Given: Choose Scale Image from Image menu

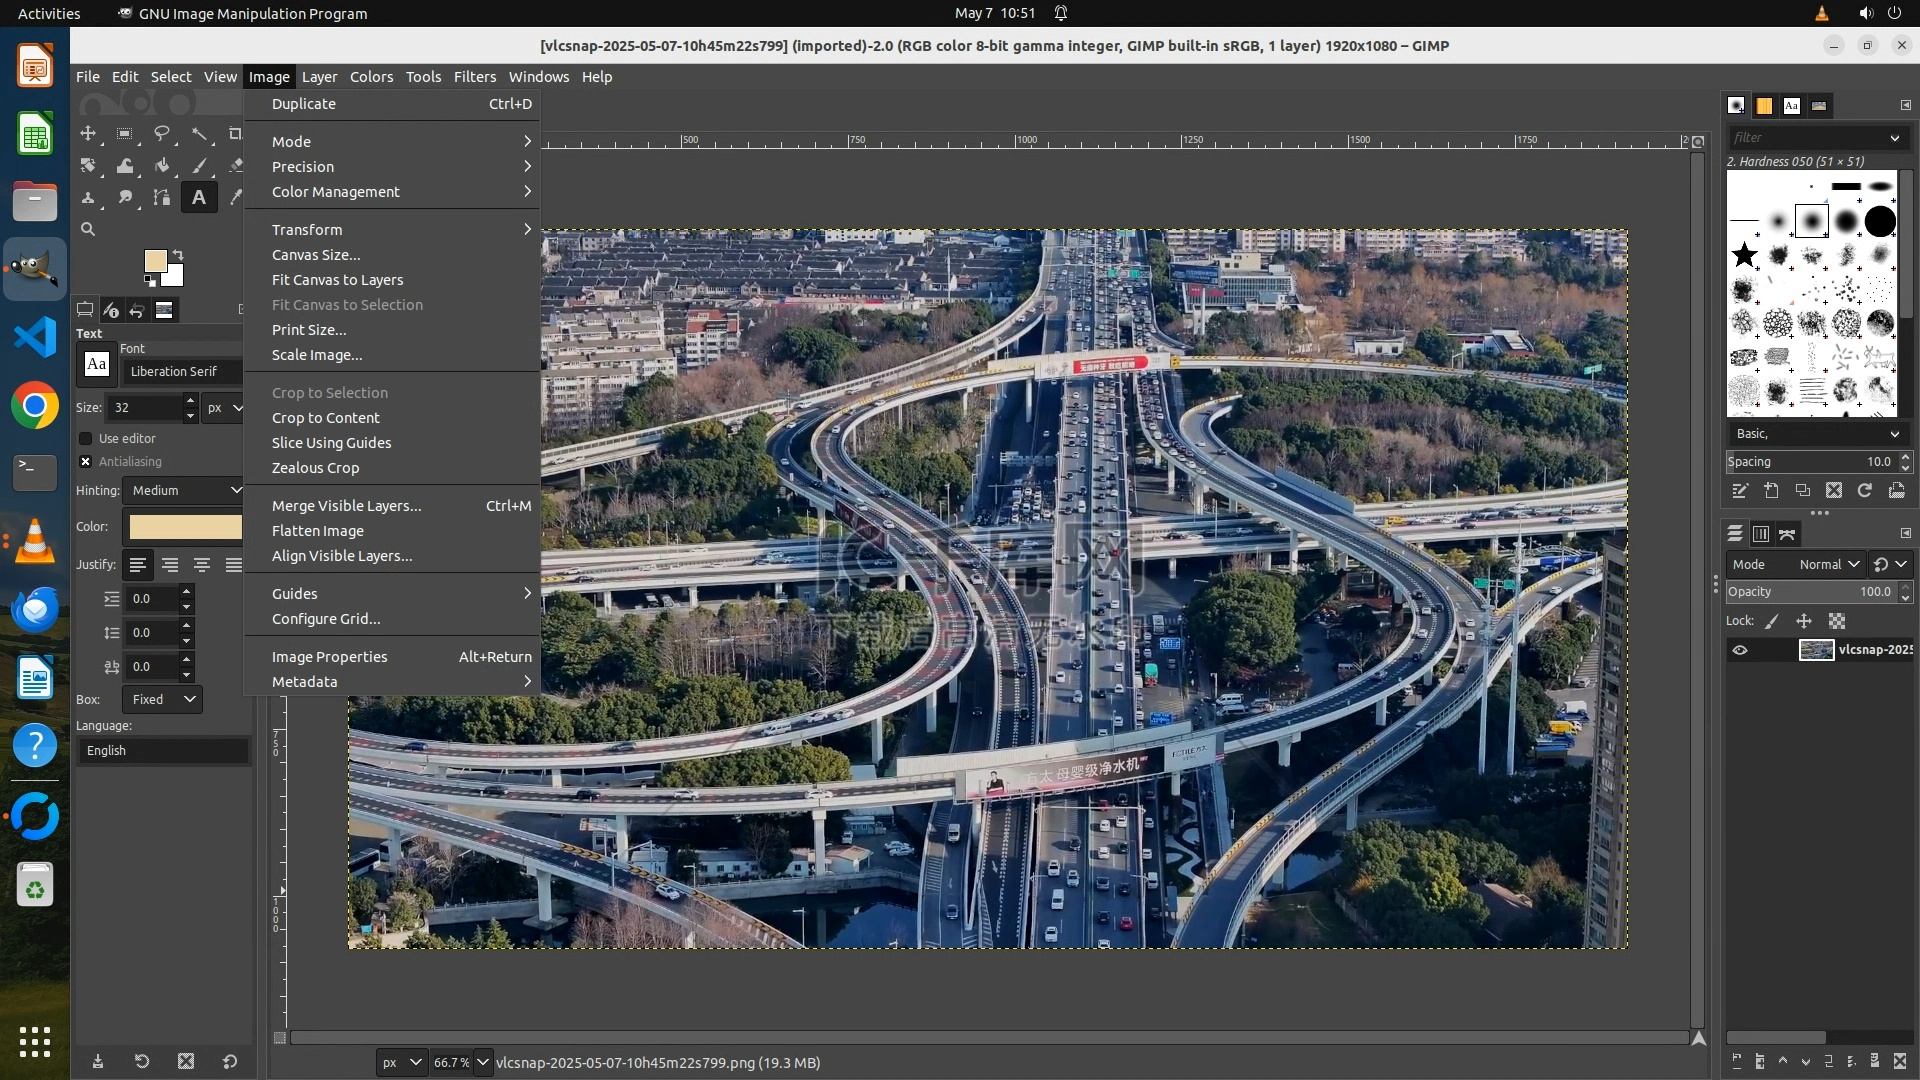Looking at the screenshot, I should tap(317, 355).
